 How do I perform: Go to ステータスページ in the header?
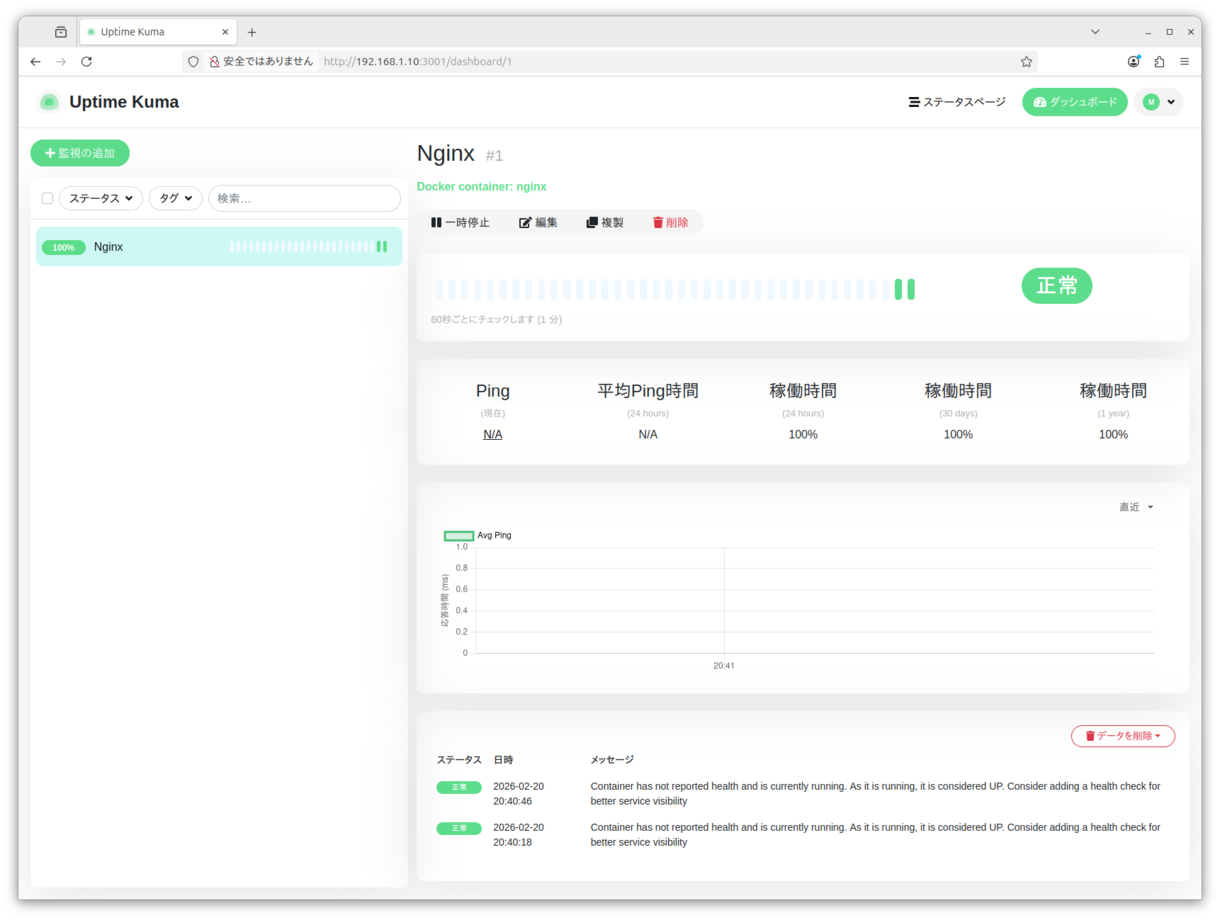957,102
